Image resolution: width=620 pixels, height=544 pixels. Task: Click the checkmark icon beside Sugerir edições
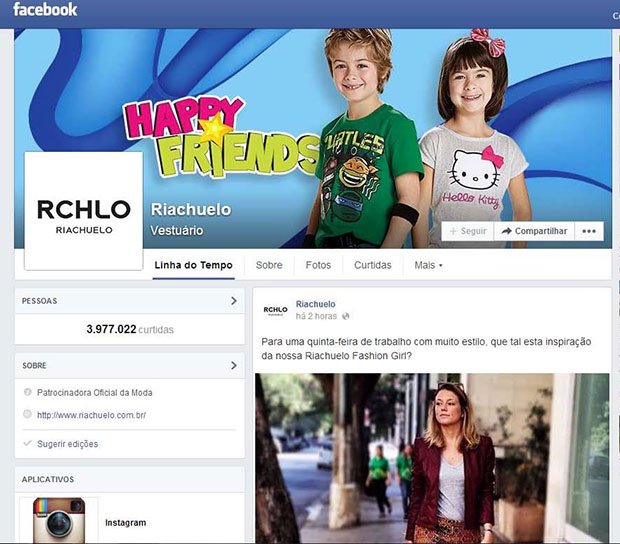pyautogui.click(x=27, y=443)
